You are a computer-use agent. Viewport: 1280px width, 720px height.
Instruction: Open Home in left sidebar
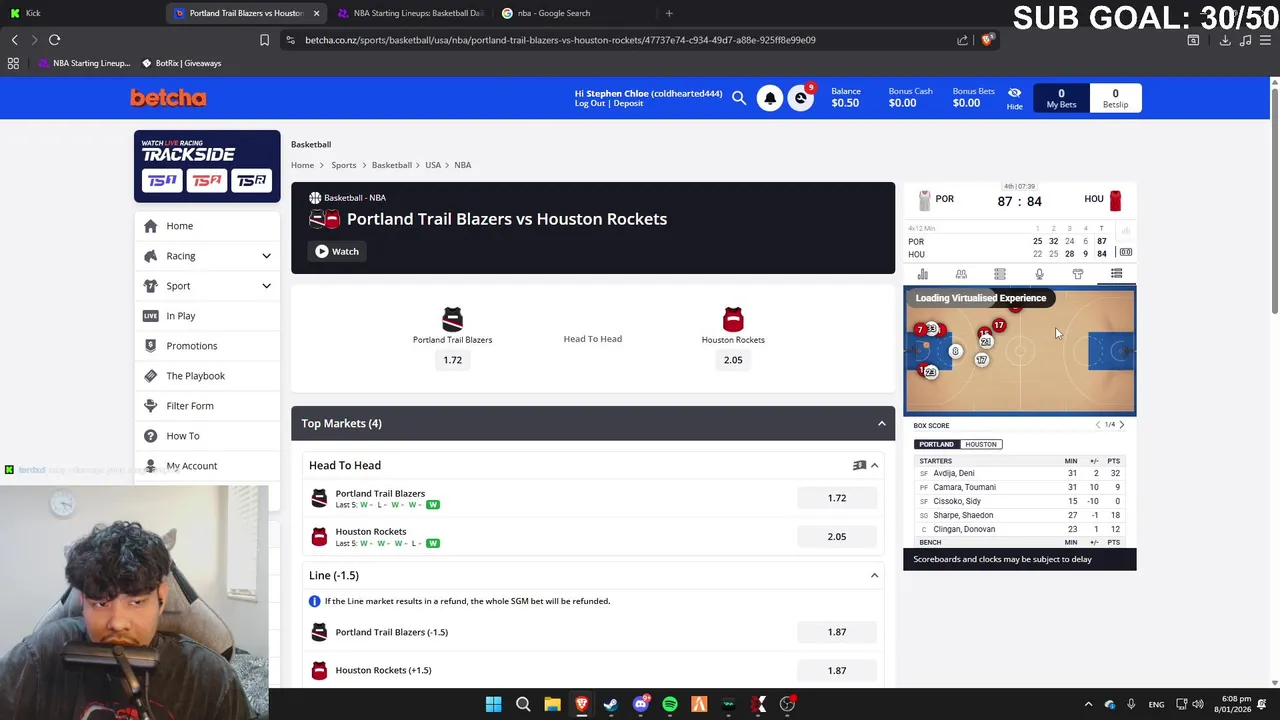click(207, 226)
